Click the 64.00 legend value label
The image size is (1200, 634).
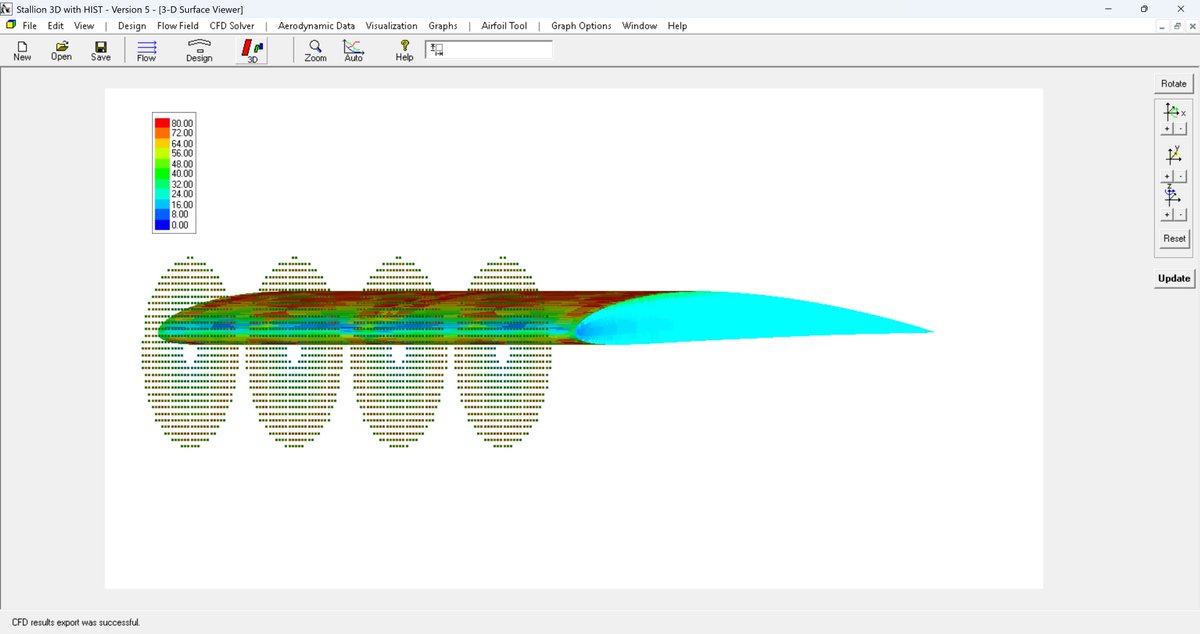[x=182, y=143]
